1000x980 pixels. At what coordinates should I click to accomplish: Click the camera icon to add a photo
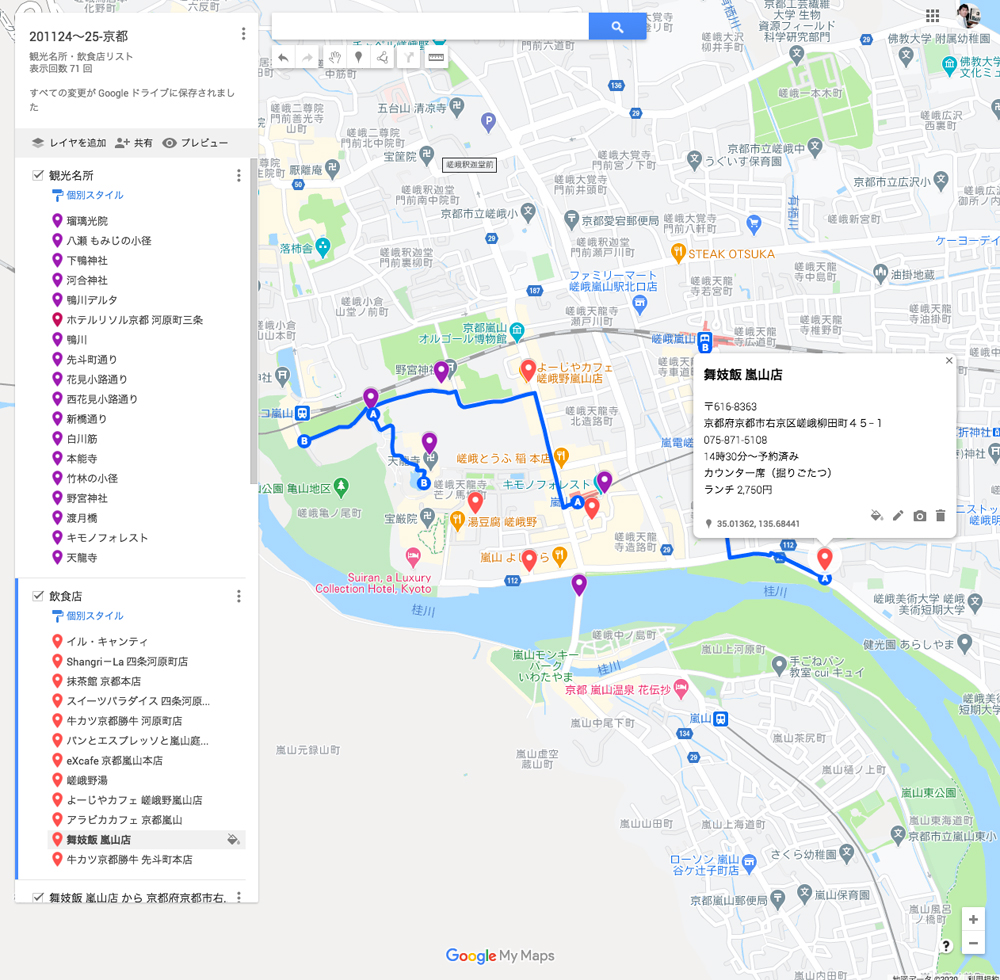click(x=920, y=516)
